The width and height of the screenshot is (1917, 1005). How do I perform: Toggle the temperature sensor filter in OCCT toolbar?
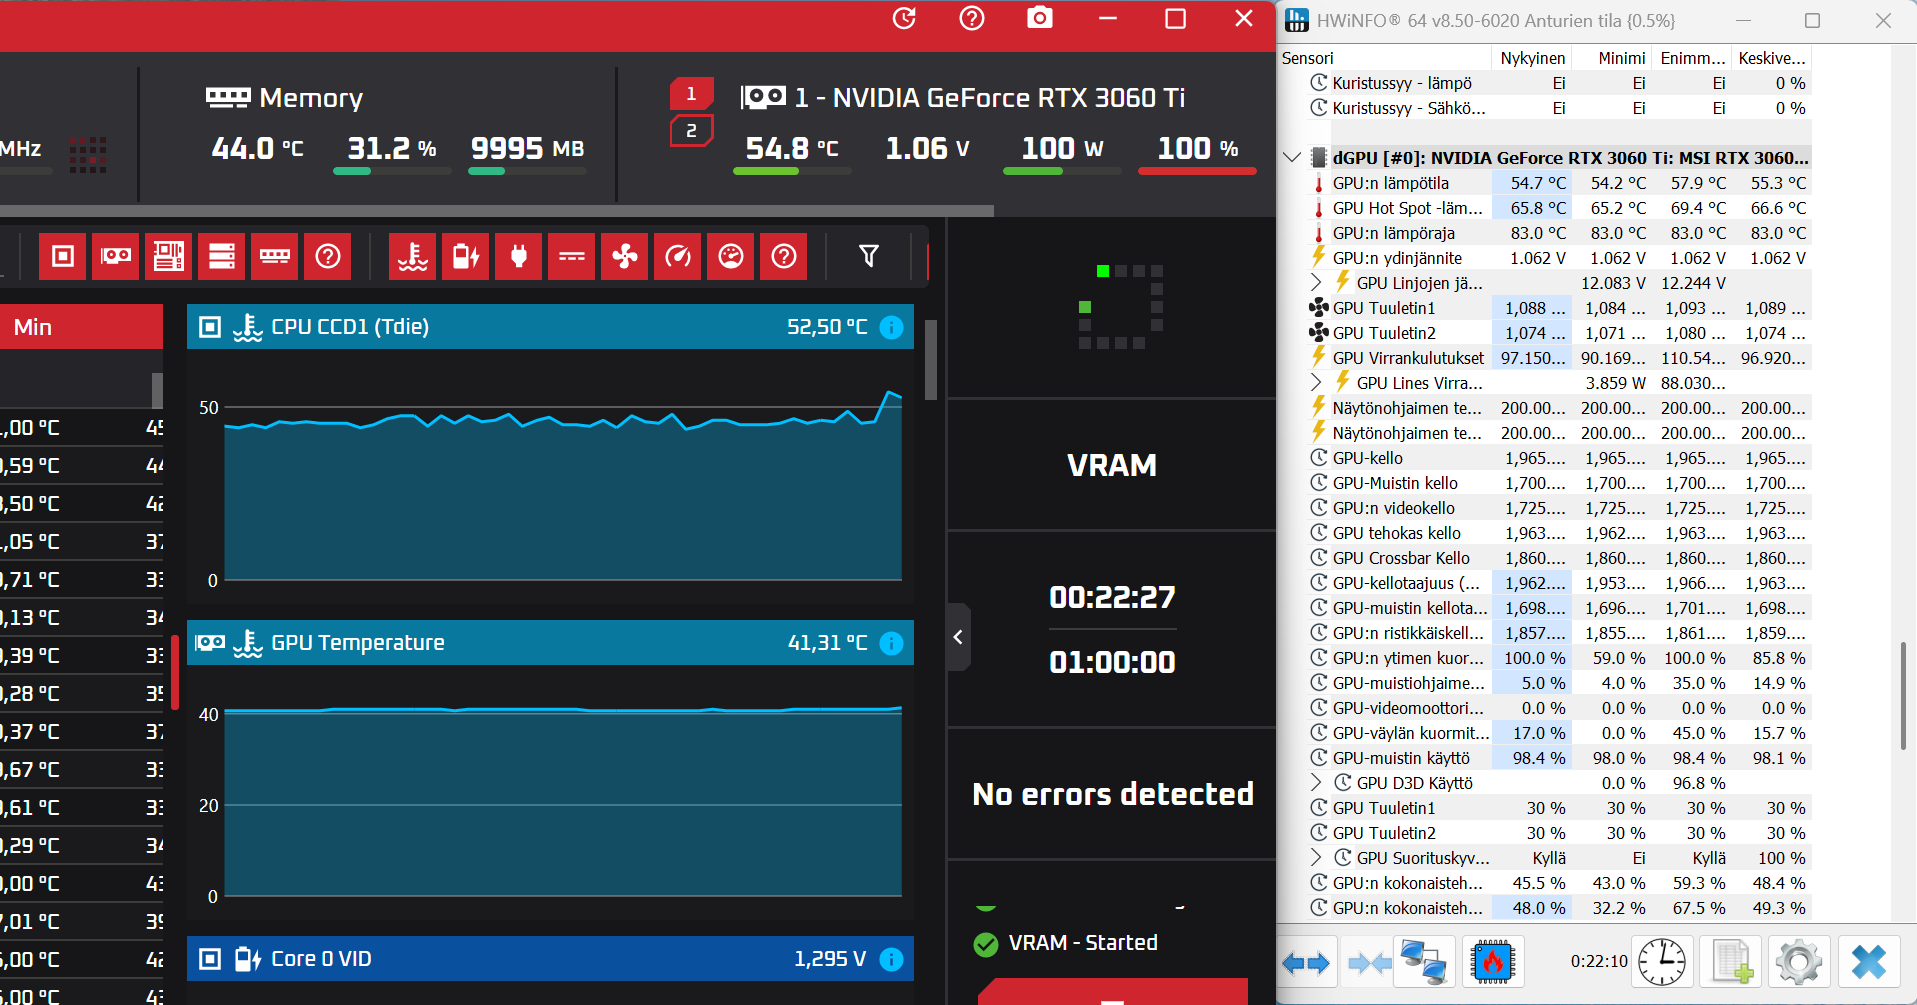pos(413,257)
